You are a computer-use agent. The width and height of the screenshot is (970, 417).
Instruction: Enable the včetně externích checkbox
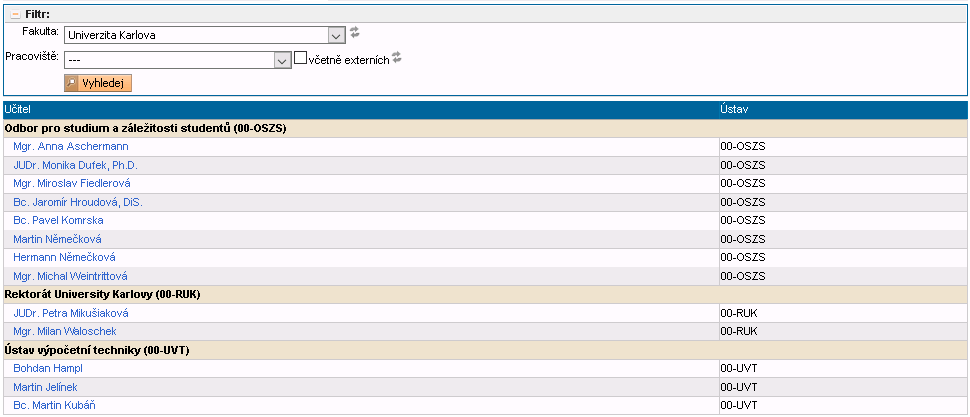click(300, 59)
